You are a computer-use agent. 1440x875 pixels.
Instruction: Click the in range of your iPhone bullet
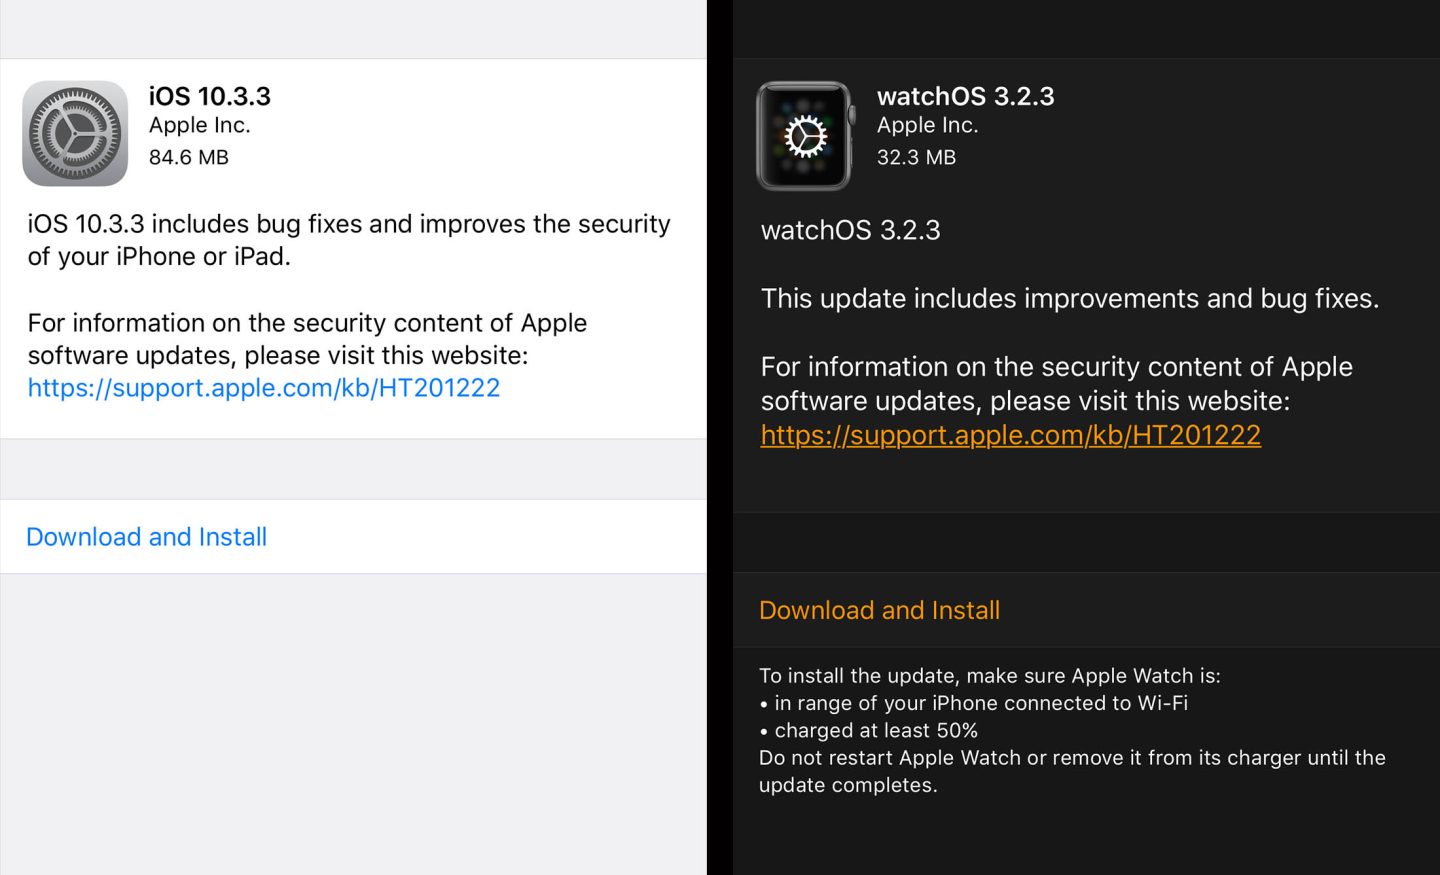975,703
